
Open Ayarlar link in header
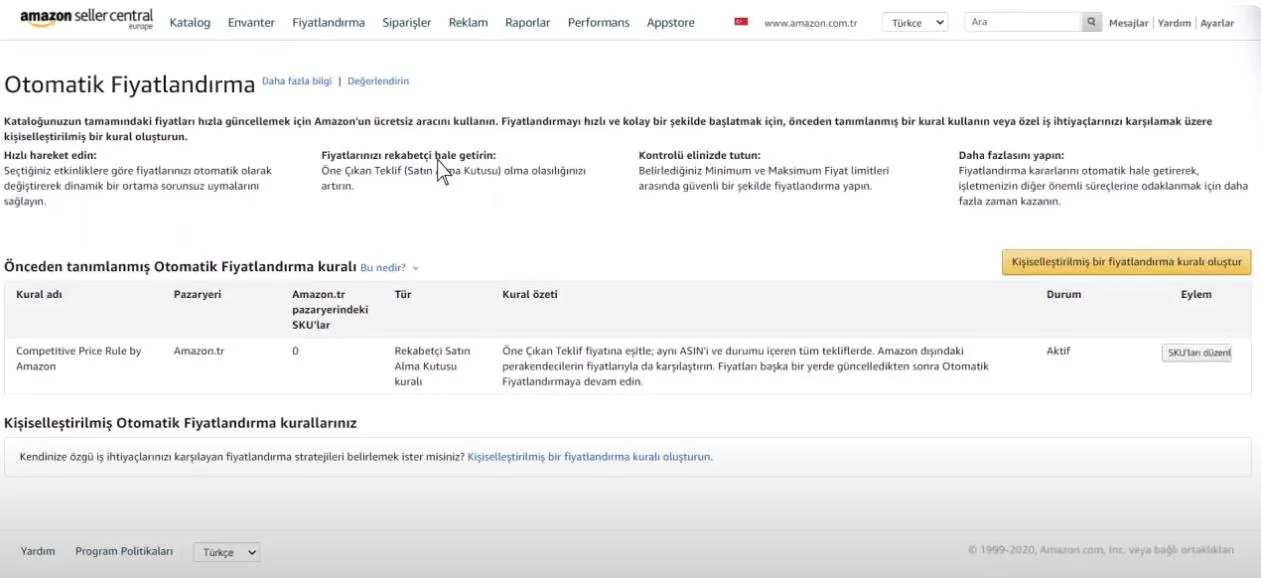pyautogui.click(x=1217, y=23)
